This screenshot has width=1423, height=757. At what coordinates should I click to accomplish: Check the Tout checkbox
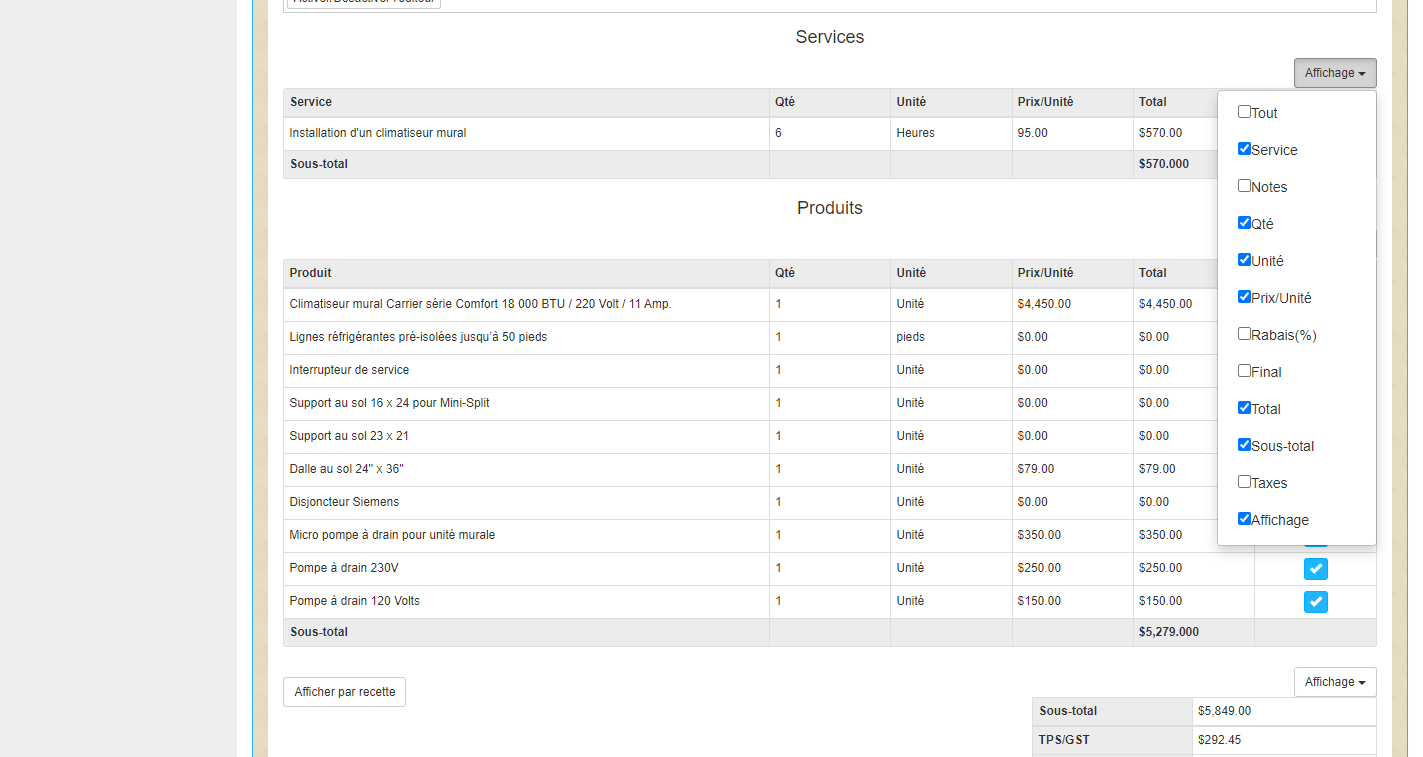tap(1244, 112)
